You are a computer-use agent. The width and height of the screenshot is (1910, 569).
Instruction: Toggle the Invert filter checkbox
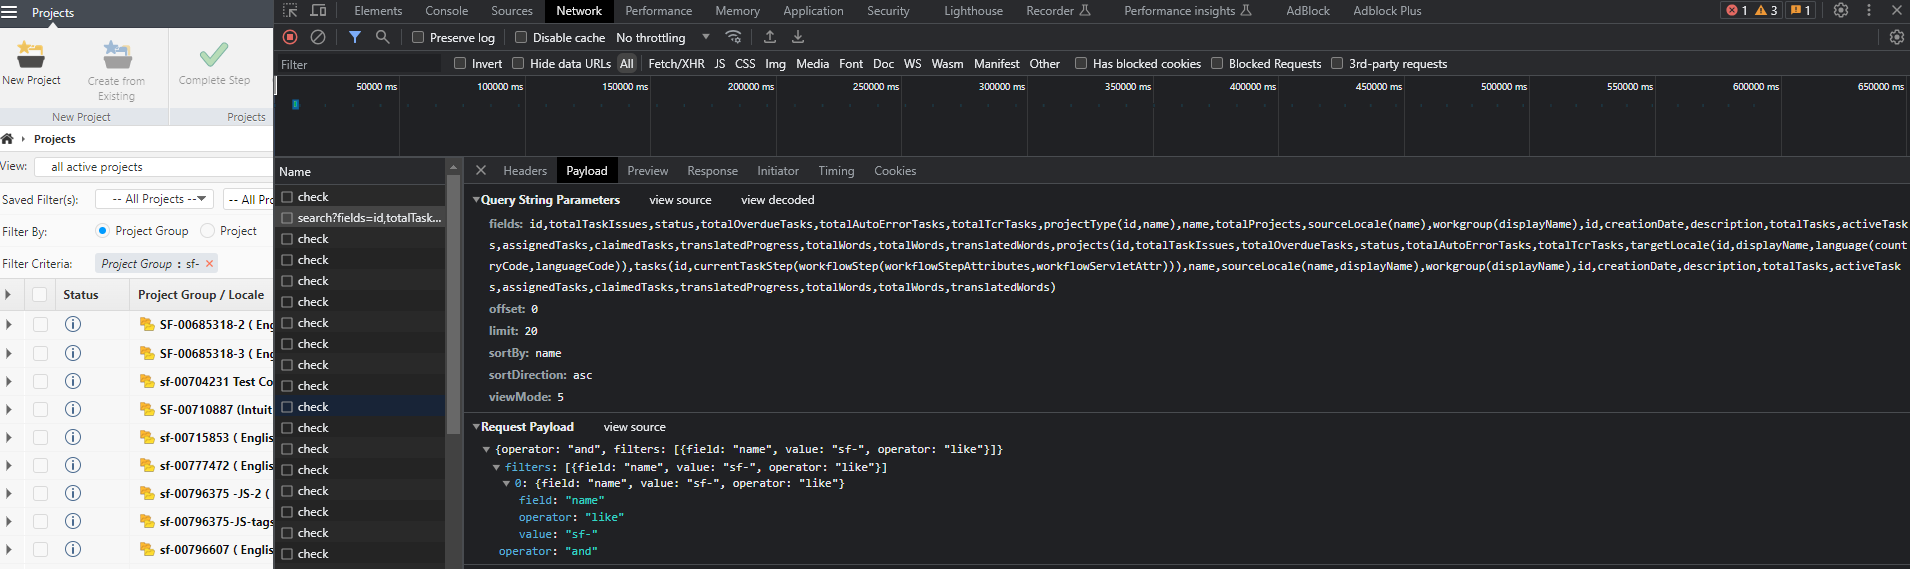click(x=460, y=63)
